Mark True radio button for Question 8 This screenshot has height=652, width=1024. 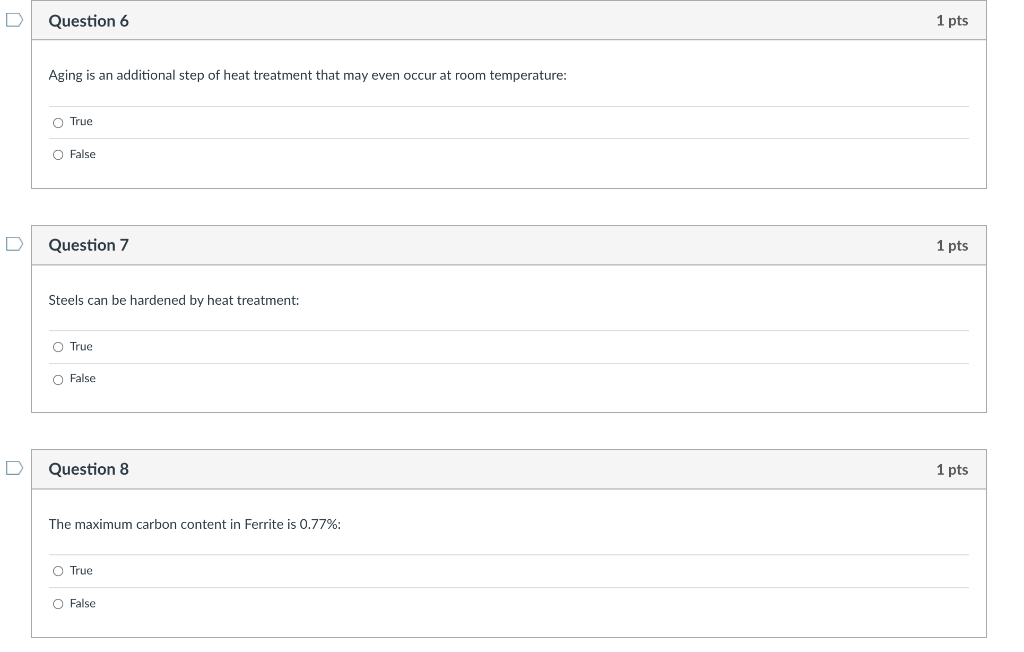58,571
